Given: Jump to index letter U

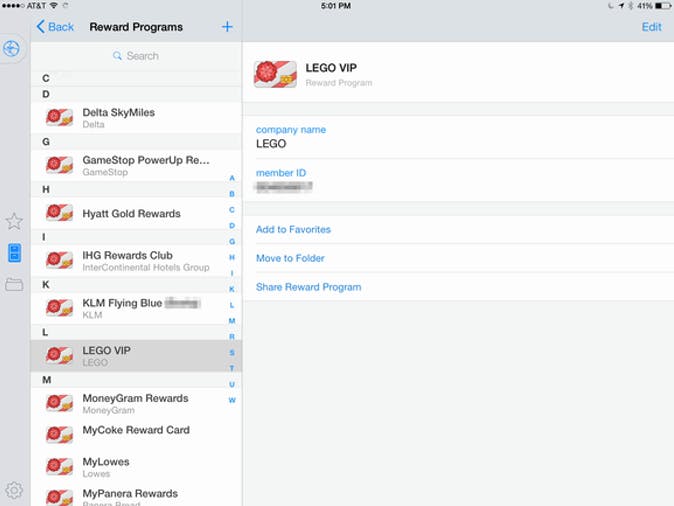Looking at the screenshot, I should tap(232, 384).
